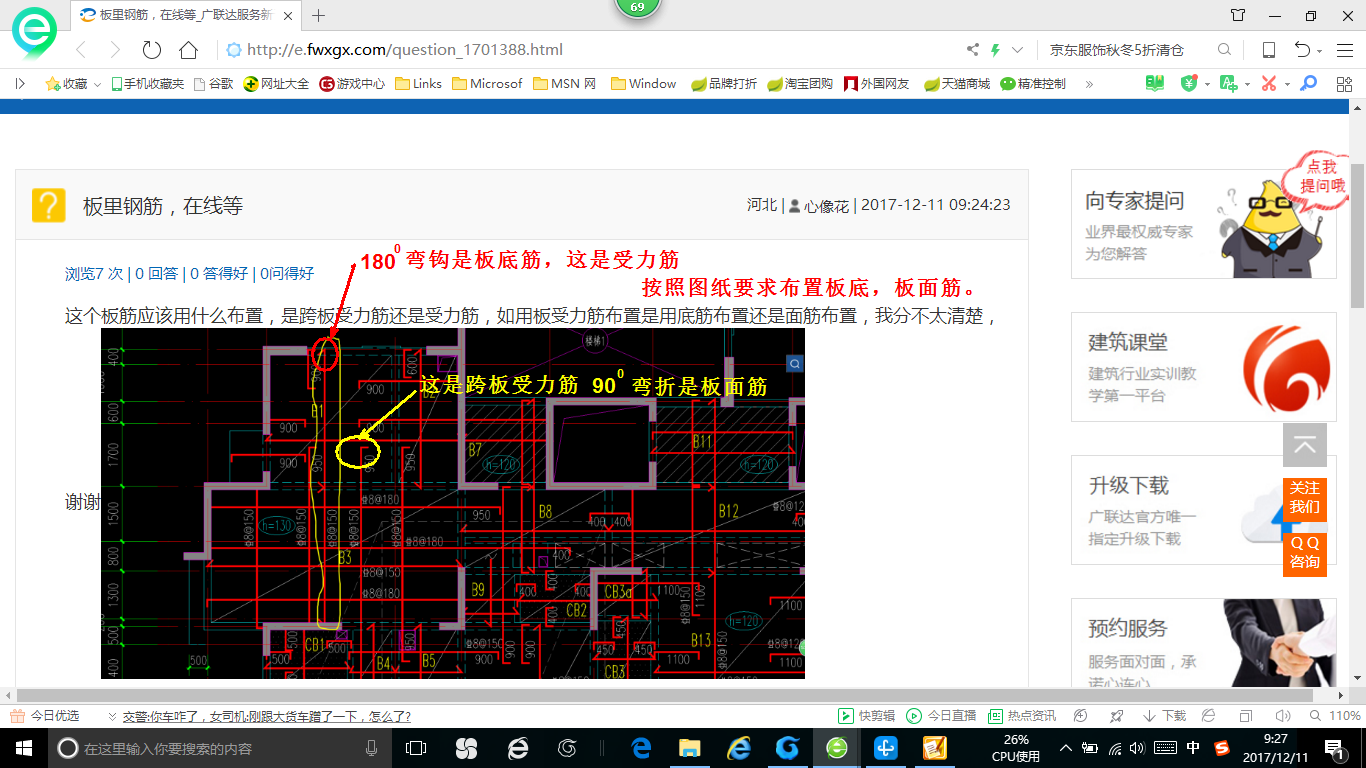Click the Windows Start button
Image resolution: width=1366 pixels, height=768 pixels.
tap(23, 748)
